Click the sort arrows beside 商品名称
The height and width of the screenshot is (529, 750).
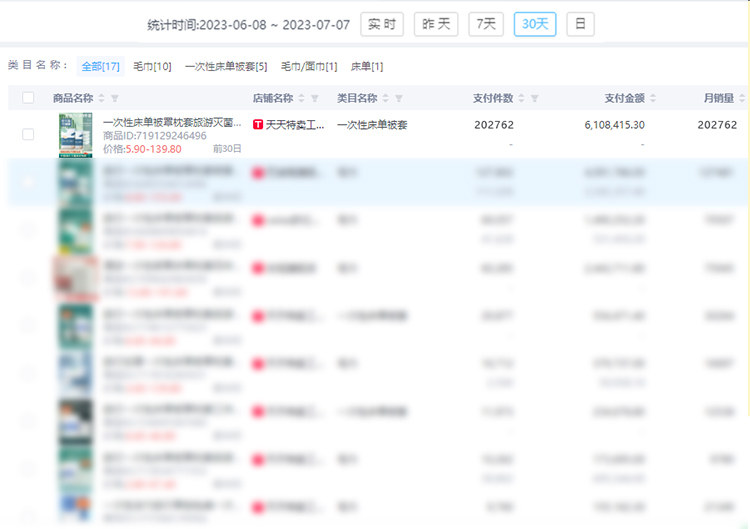point(101,98)
